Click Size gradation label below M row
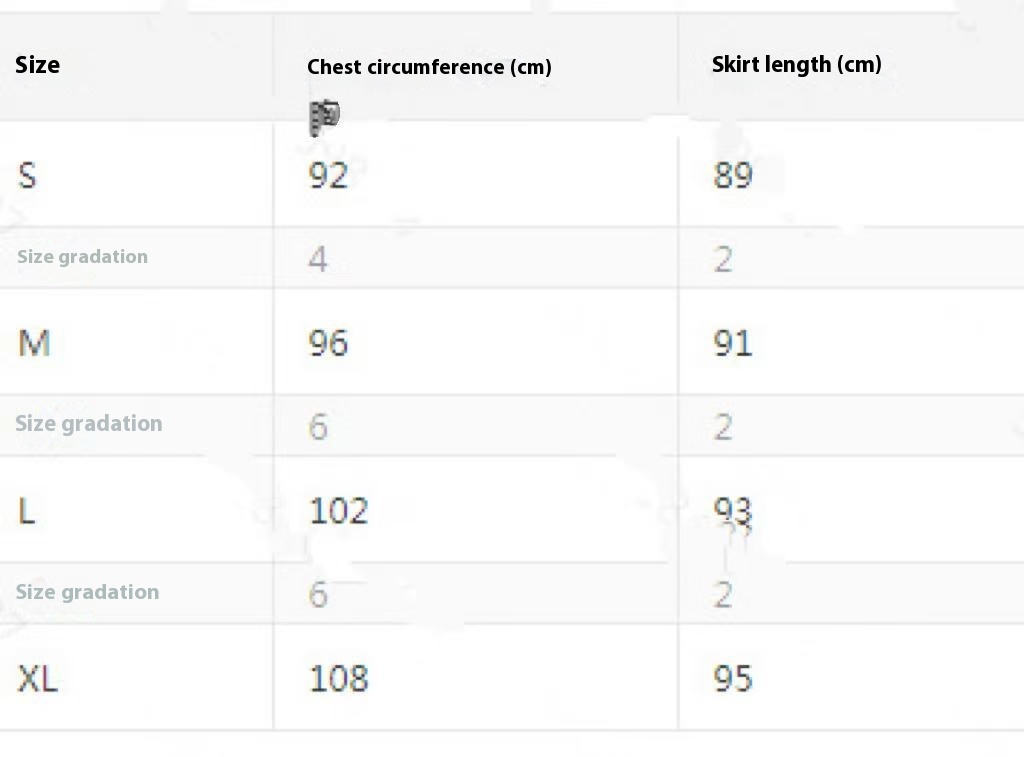Screen dimensions: 1024x757 89,424
